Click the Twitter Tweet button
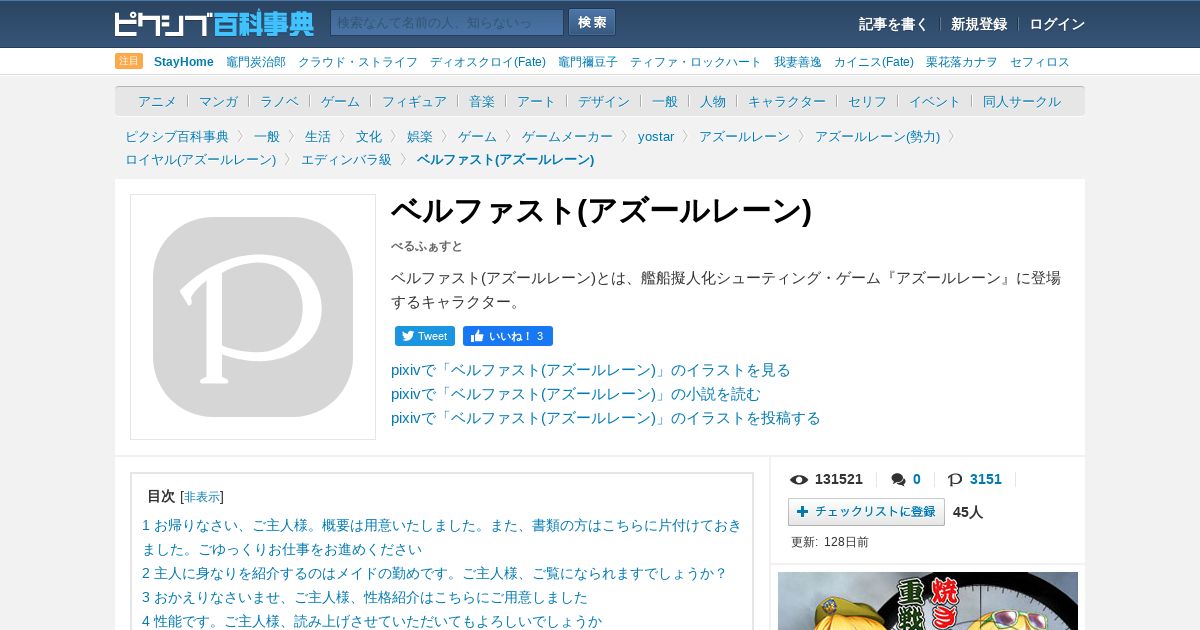The height and width of the screenshot is (630, 1200). [x=425, y=336]
